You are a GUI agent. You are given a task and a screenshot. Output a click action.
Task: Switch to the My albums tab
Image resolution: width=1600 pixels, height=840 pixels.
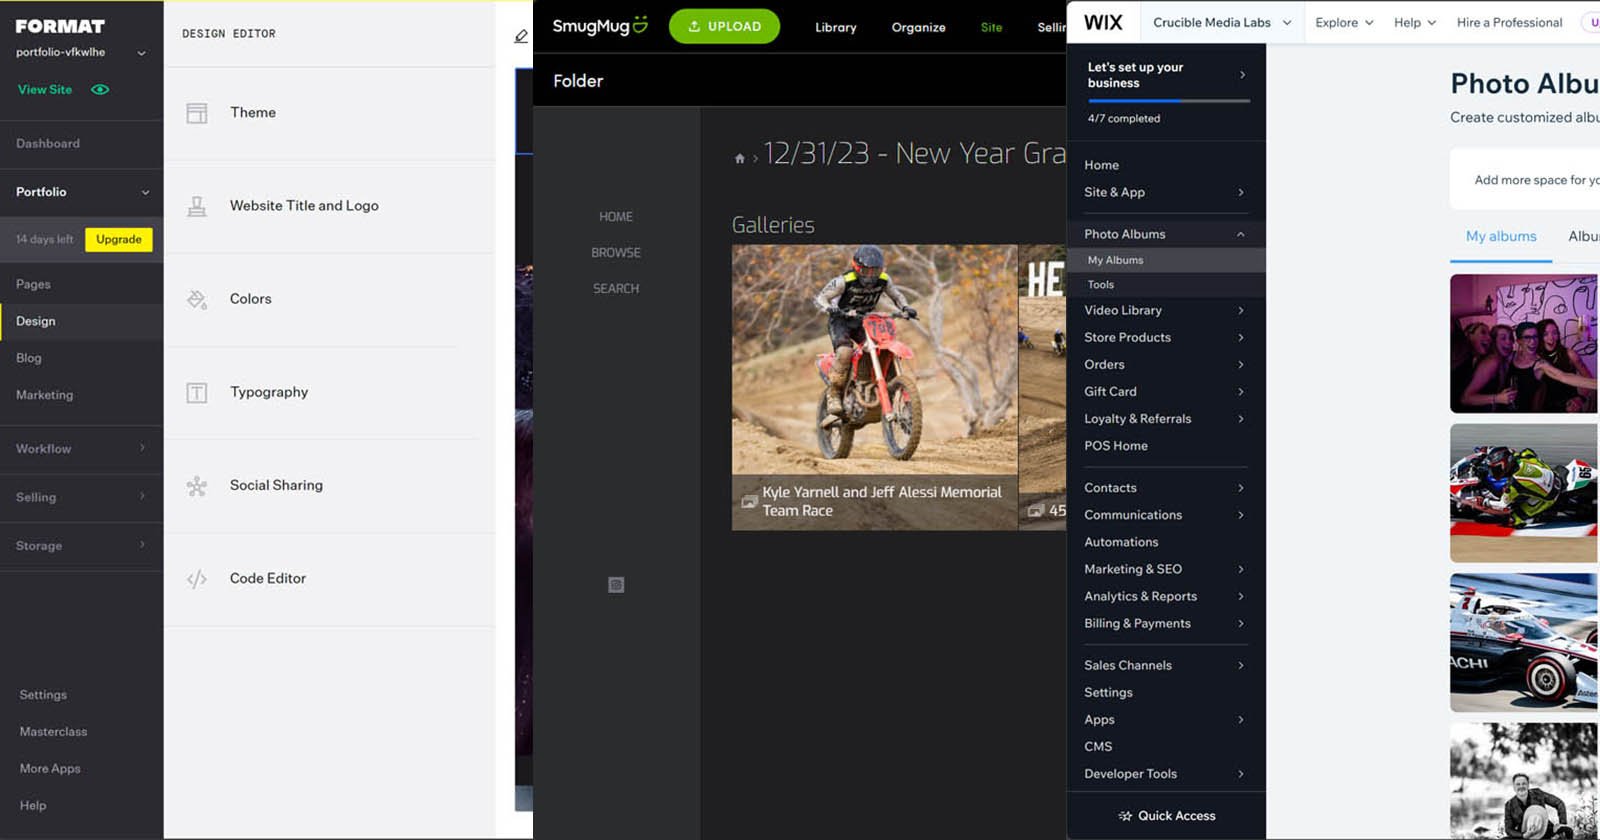(1501, 237)
